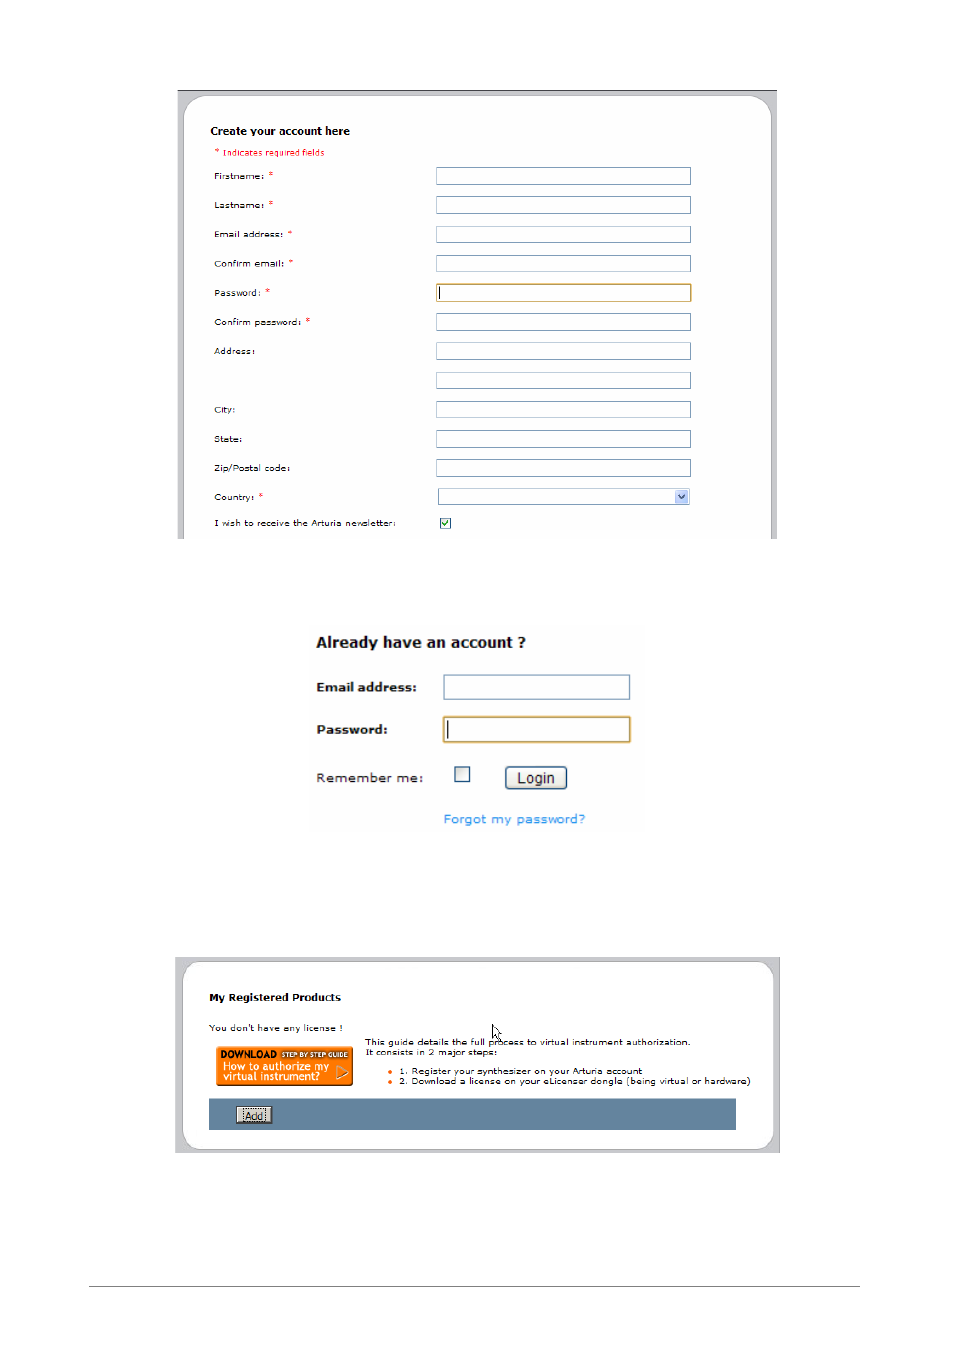Click the 'You don't have any license !' message
954x1350 pixels.
tap(276, 1028)
